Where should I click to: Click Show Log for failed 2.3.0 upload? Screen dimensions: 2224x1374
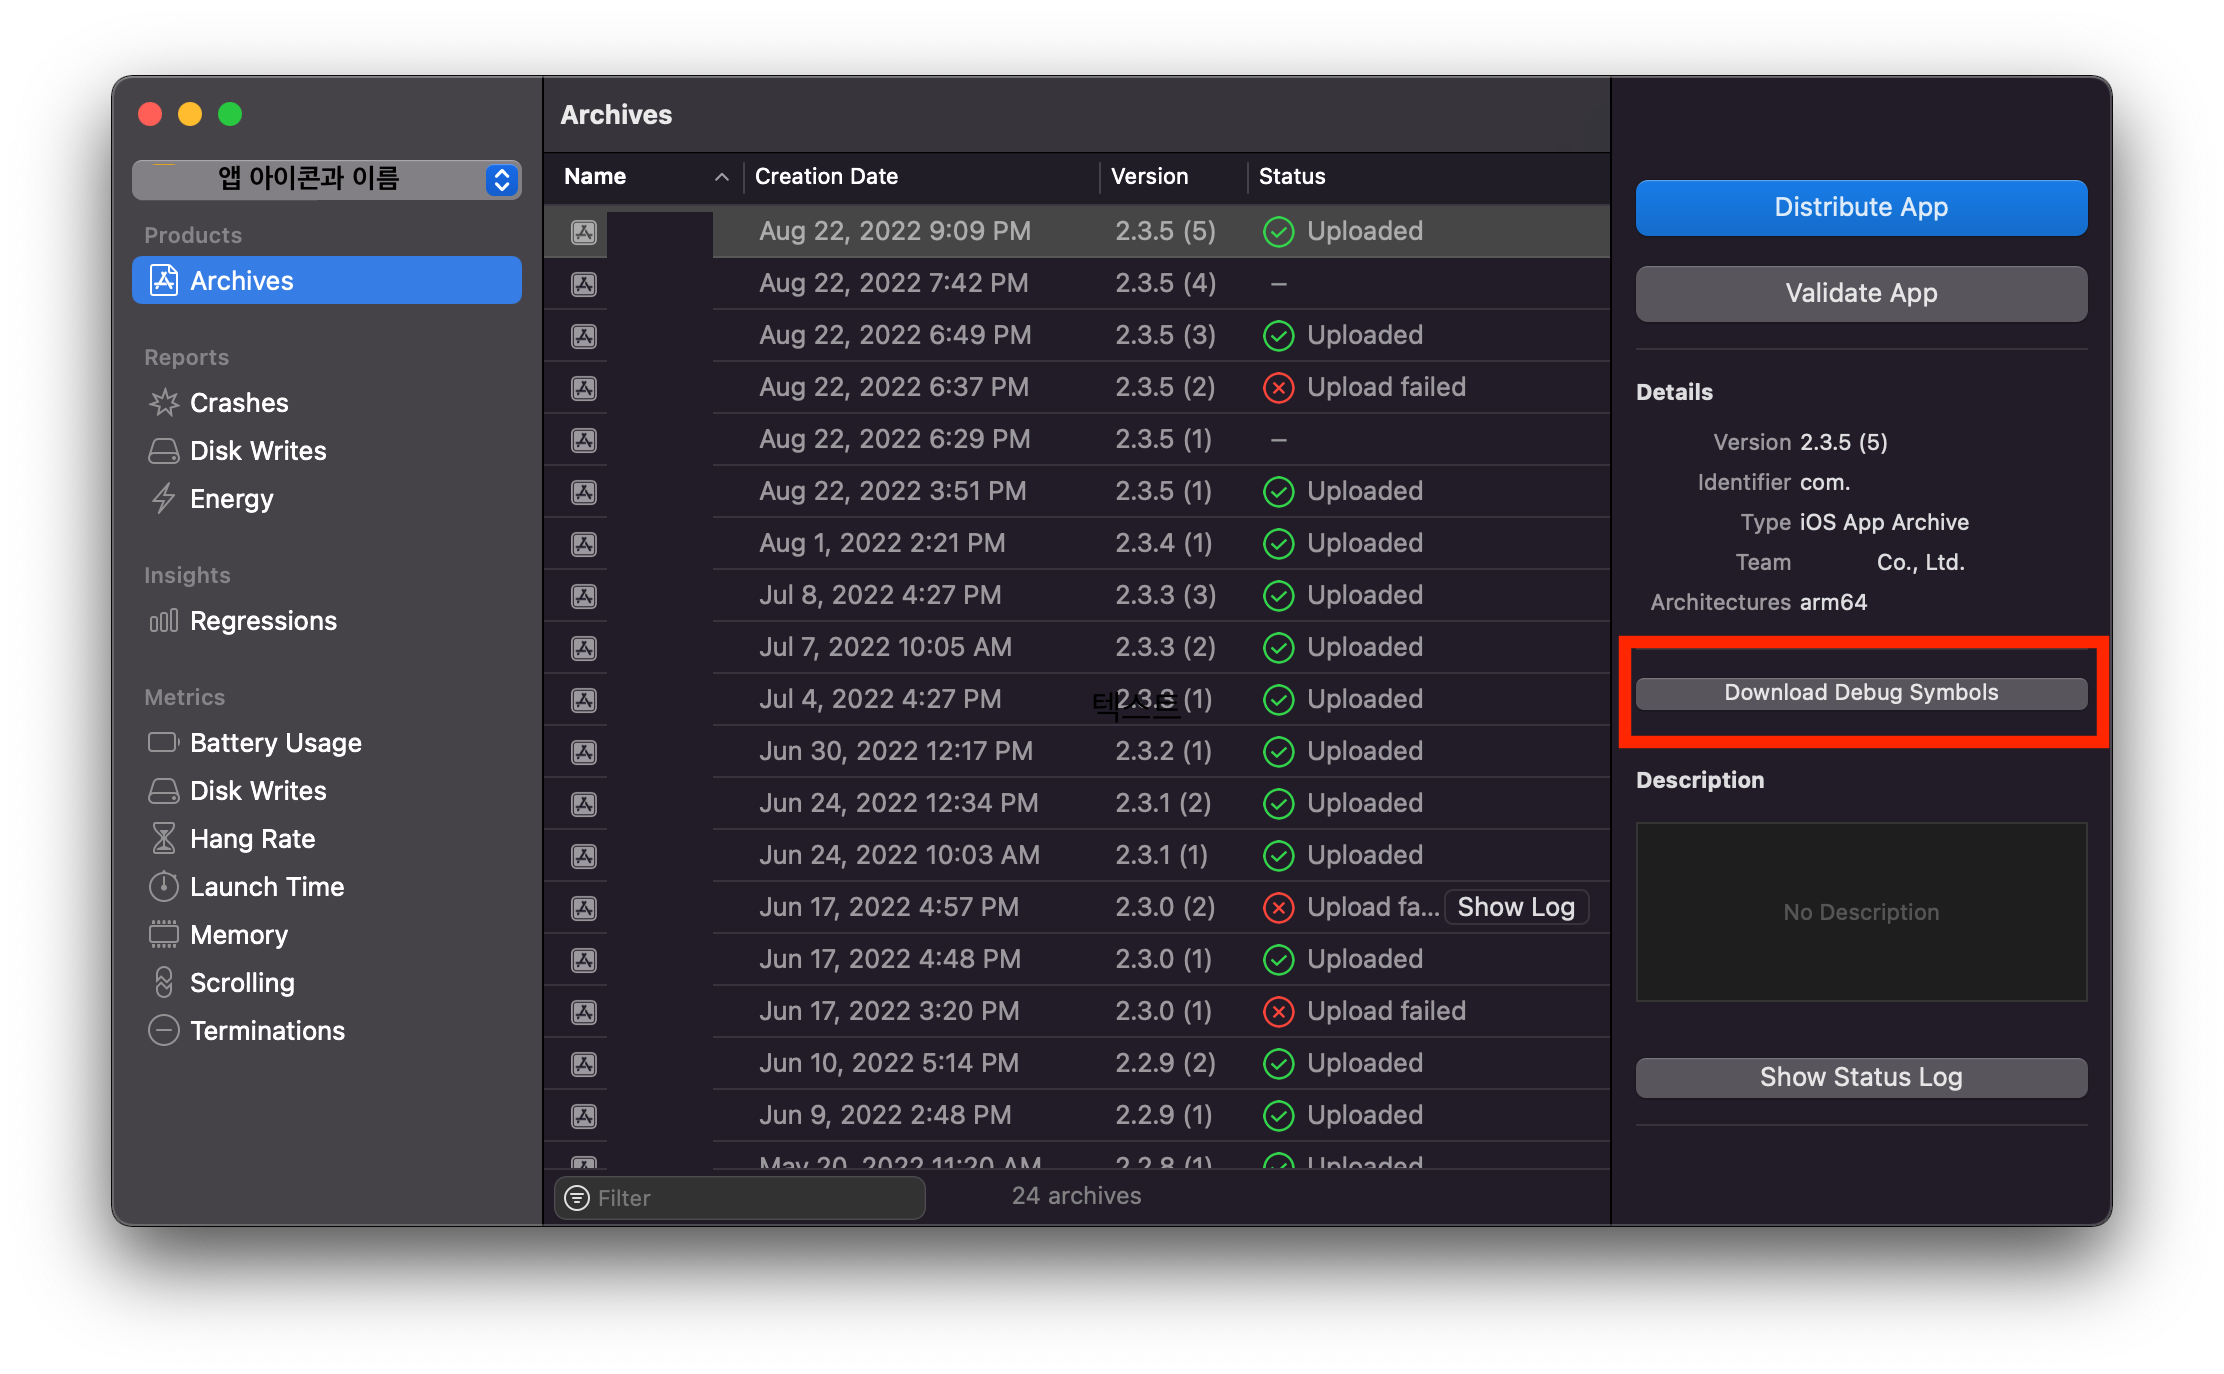[x=1516, y=907]
